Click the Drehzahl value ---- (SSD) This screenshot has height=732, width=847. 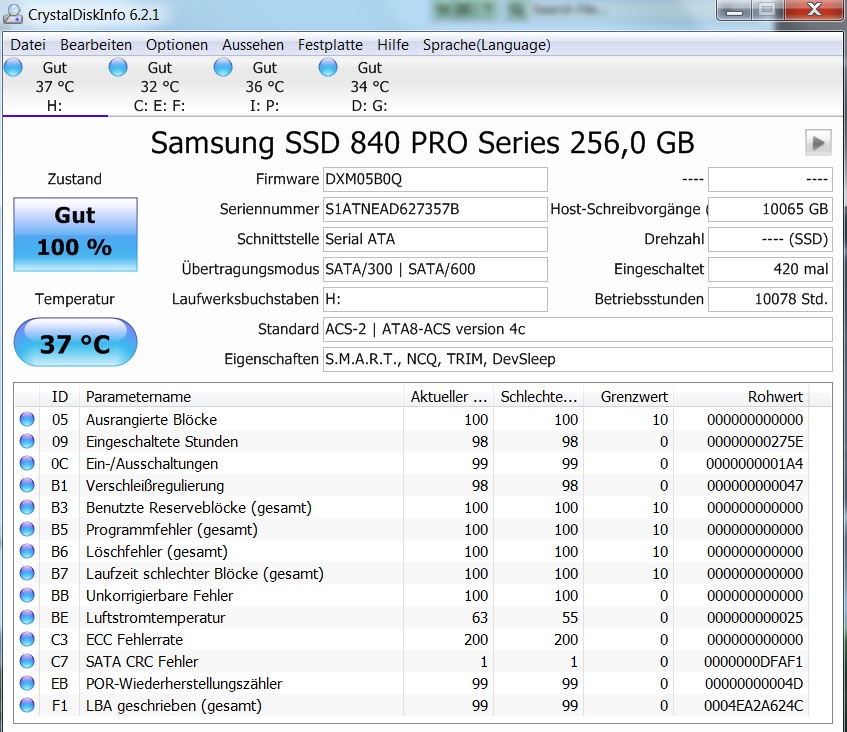pos(770,239)
